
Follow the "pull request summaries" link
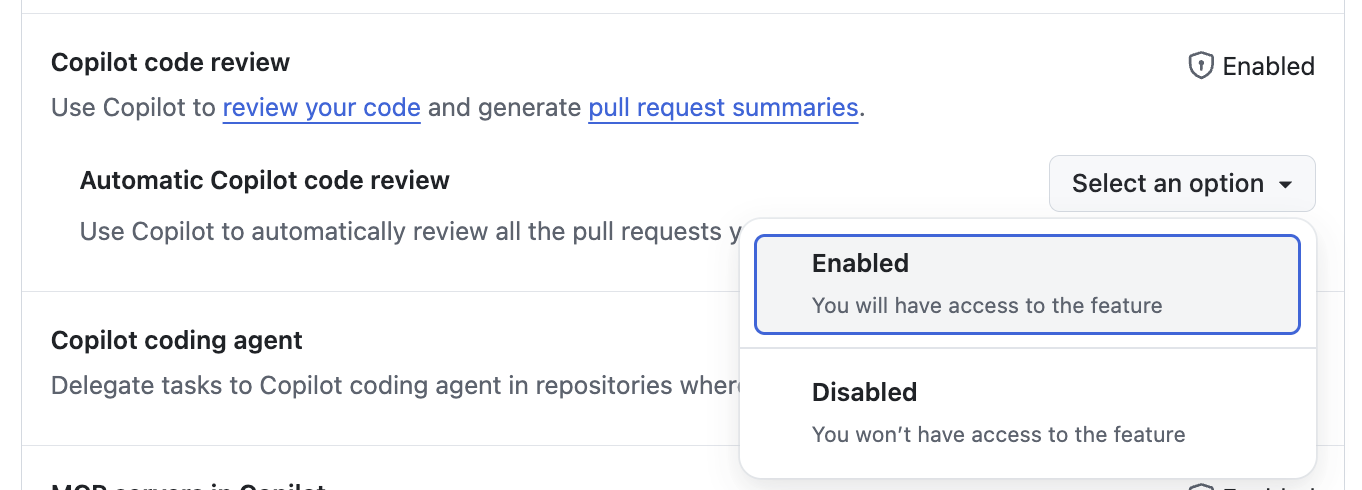723,107
